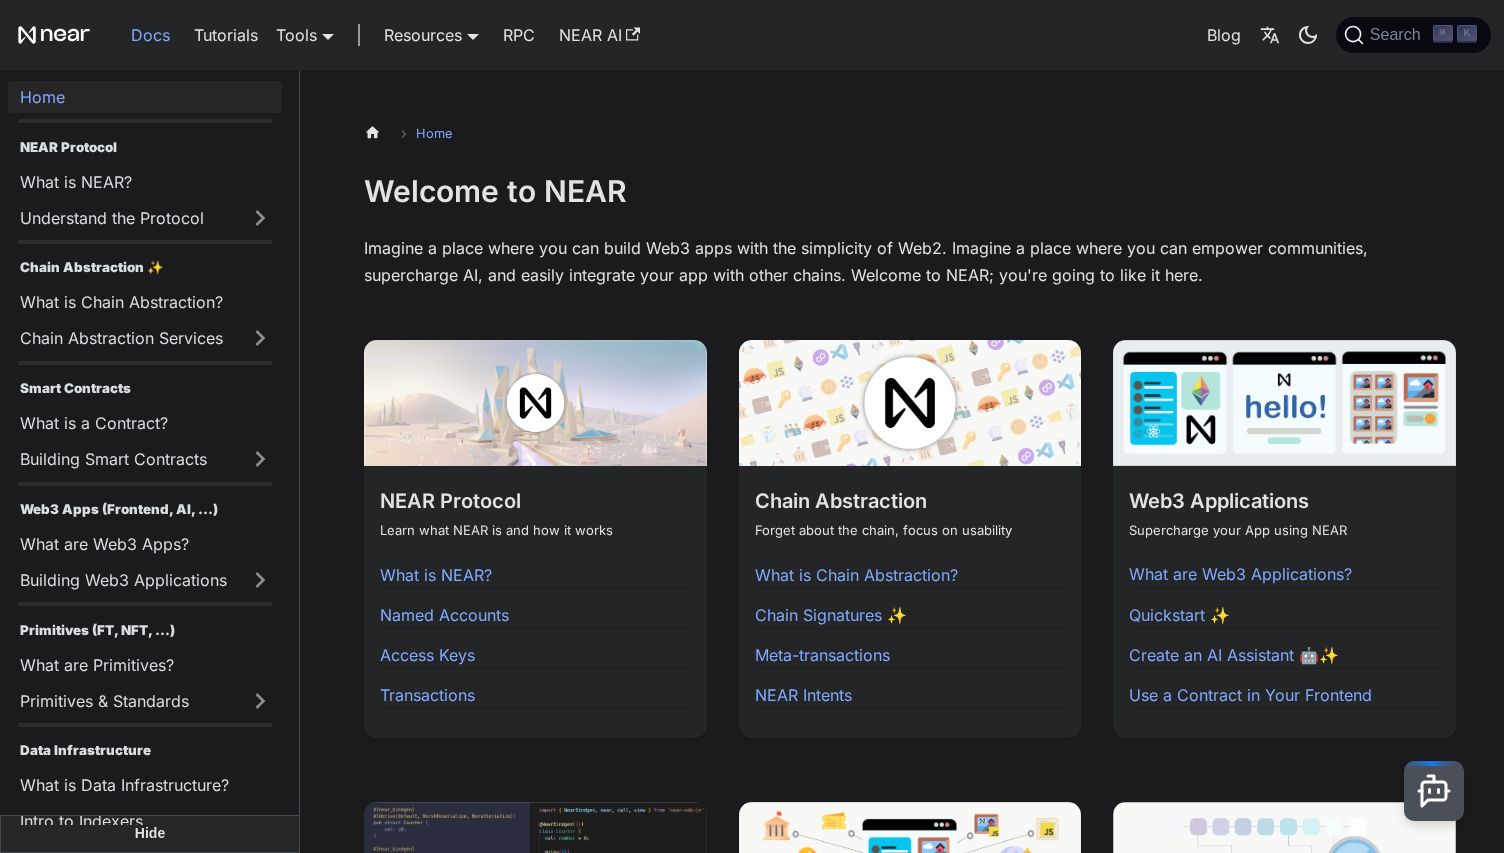
Task: Open the Search box
Action: (x=1413, y=35)
